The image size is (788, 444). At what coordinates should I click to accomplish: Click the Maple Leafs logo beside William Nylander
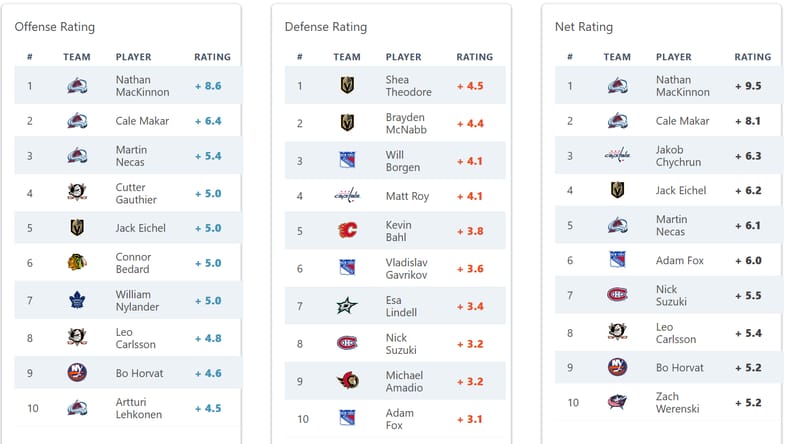pos(77,300)
